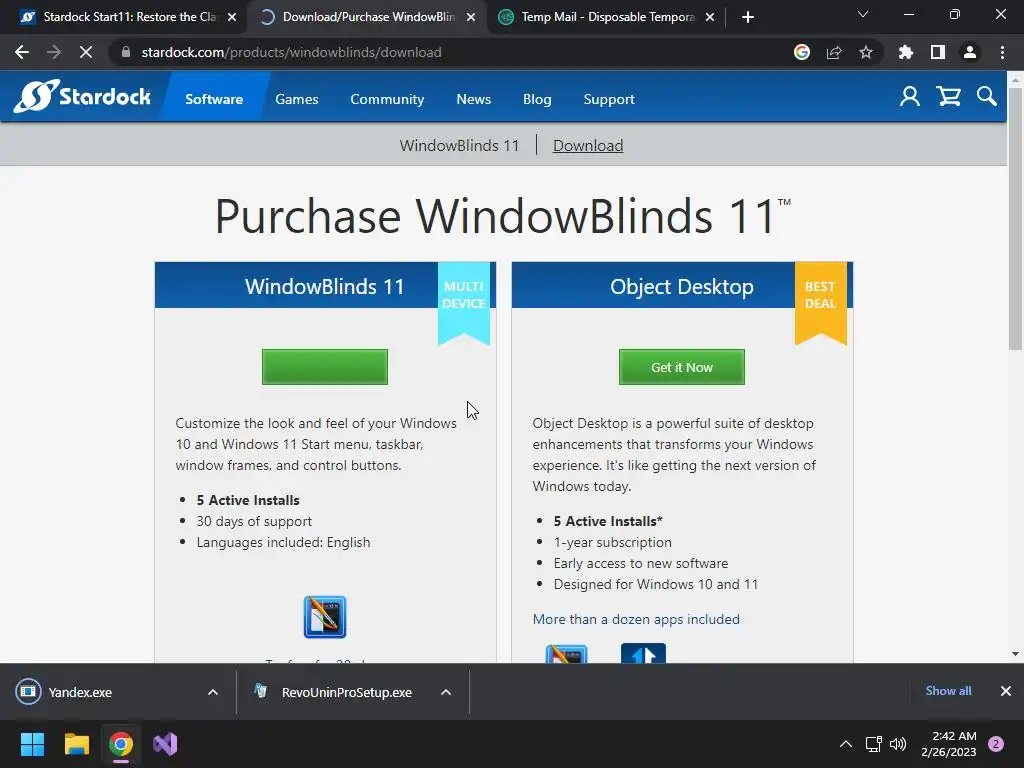Show hidden system tray icons
This screenshot has height=768, width=1024.
(x=846, y=744)
